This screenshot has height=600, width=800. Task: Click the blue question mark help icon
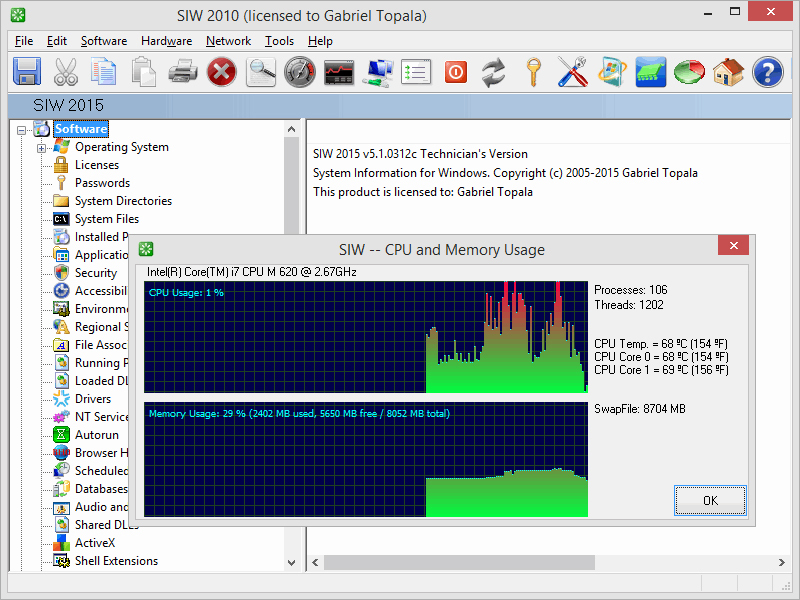768,72
